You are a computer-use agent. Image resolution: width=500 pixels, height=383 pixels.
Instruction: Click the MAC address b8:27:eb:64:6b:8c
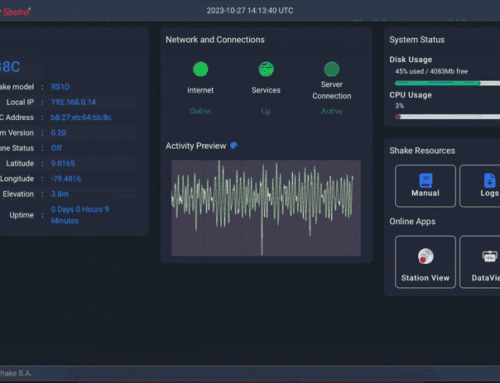[x=81, y=117]
